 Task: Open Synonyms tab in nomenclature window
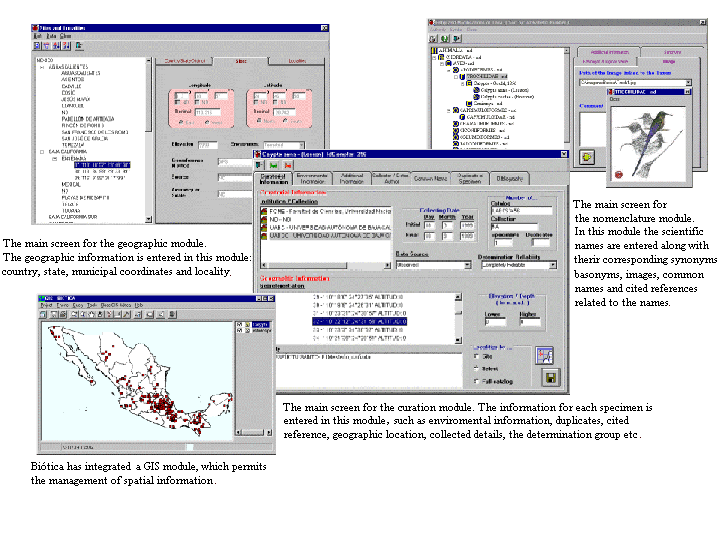click(672, 52)
